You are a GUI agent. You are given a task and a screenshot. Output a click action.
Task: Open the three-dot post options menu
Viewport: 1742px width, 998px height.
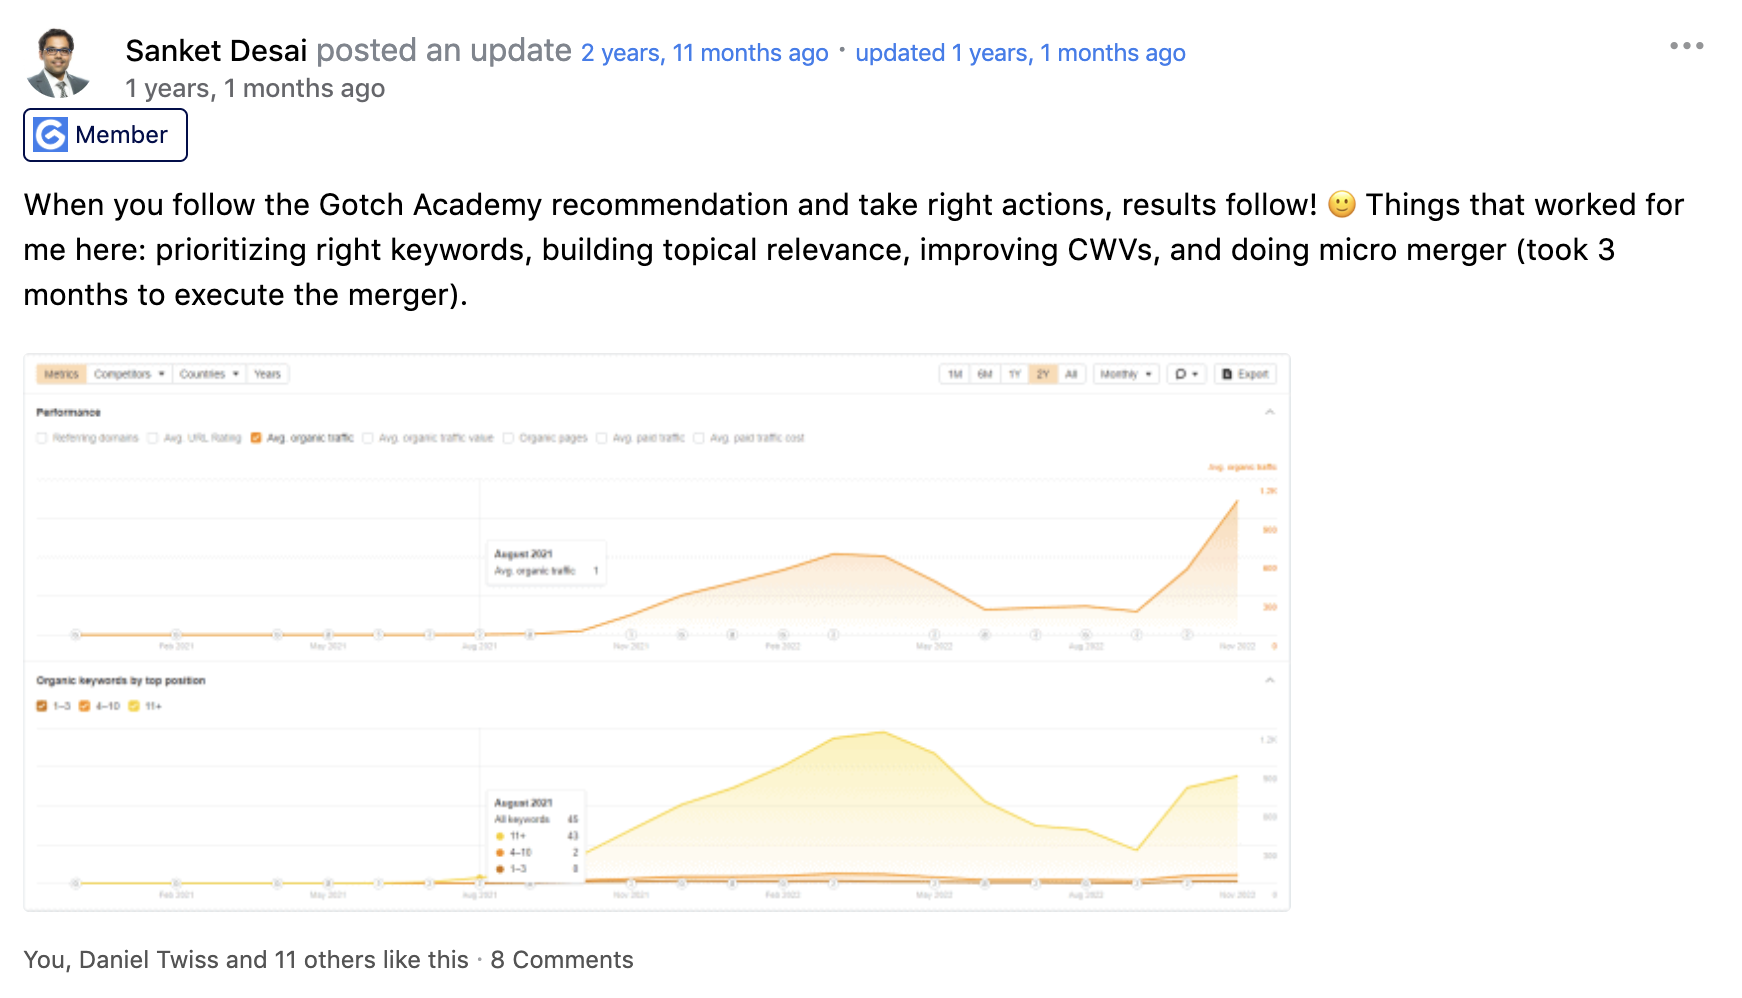(x=1686, y=46)
